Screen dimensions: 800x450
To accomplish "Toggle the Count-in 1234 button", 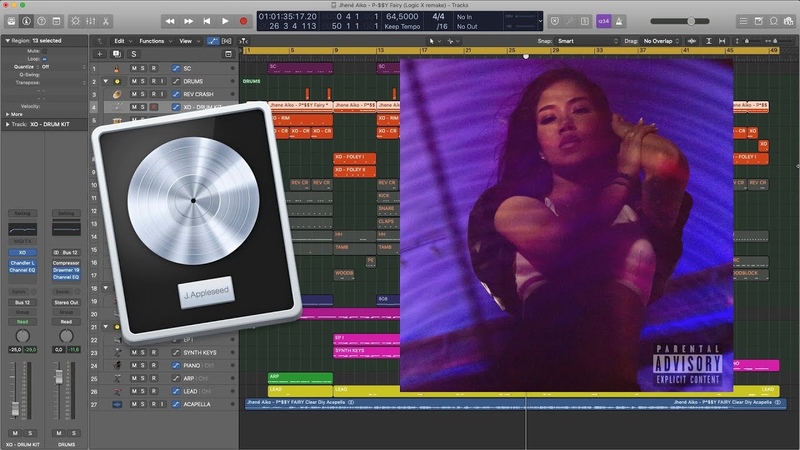I will (604, 21).
